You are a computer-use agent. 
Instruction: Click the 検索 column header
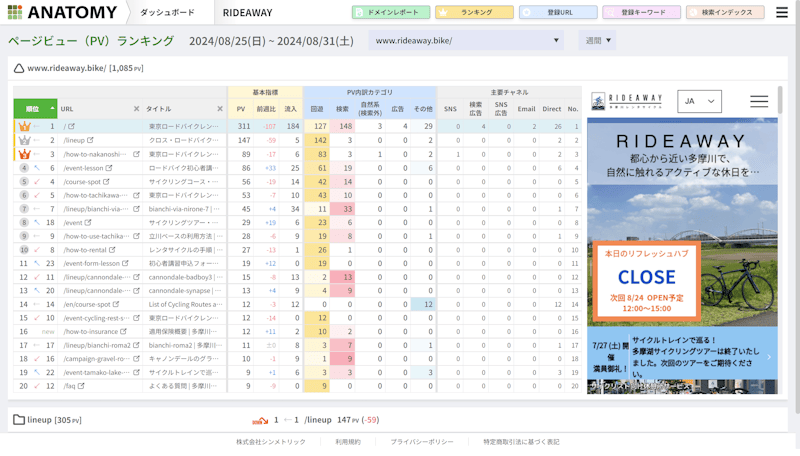coord(342,109)
